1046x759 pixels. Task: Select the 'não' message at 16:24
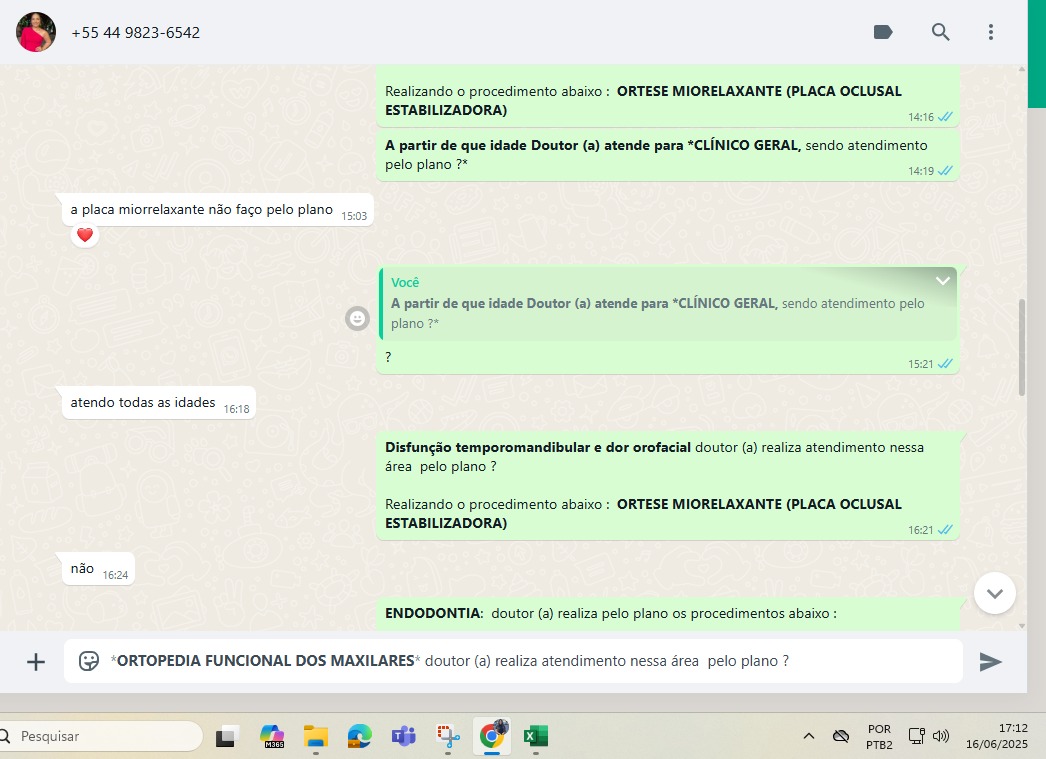pos(99,569)
